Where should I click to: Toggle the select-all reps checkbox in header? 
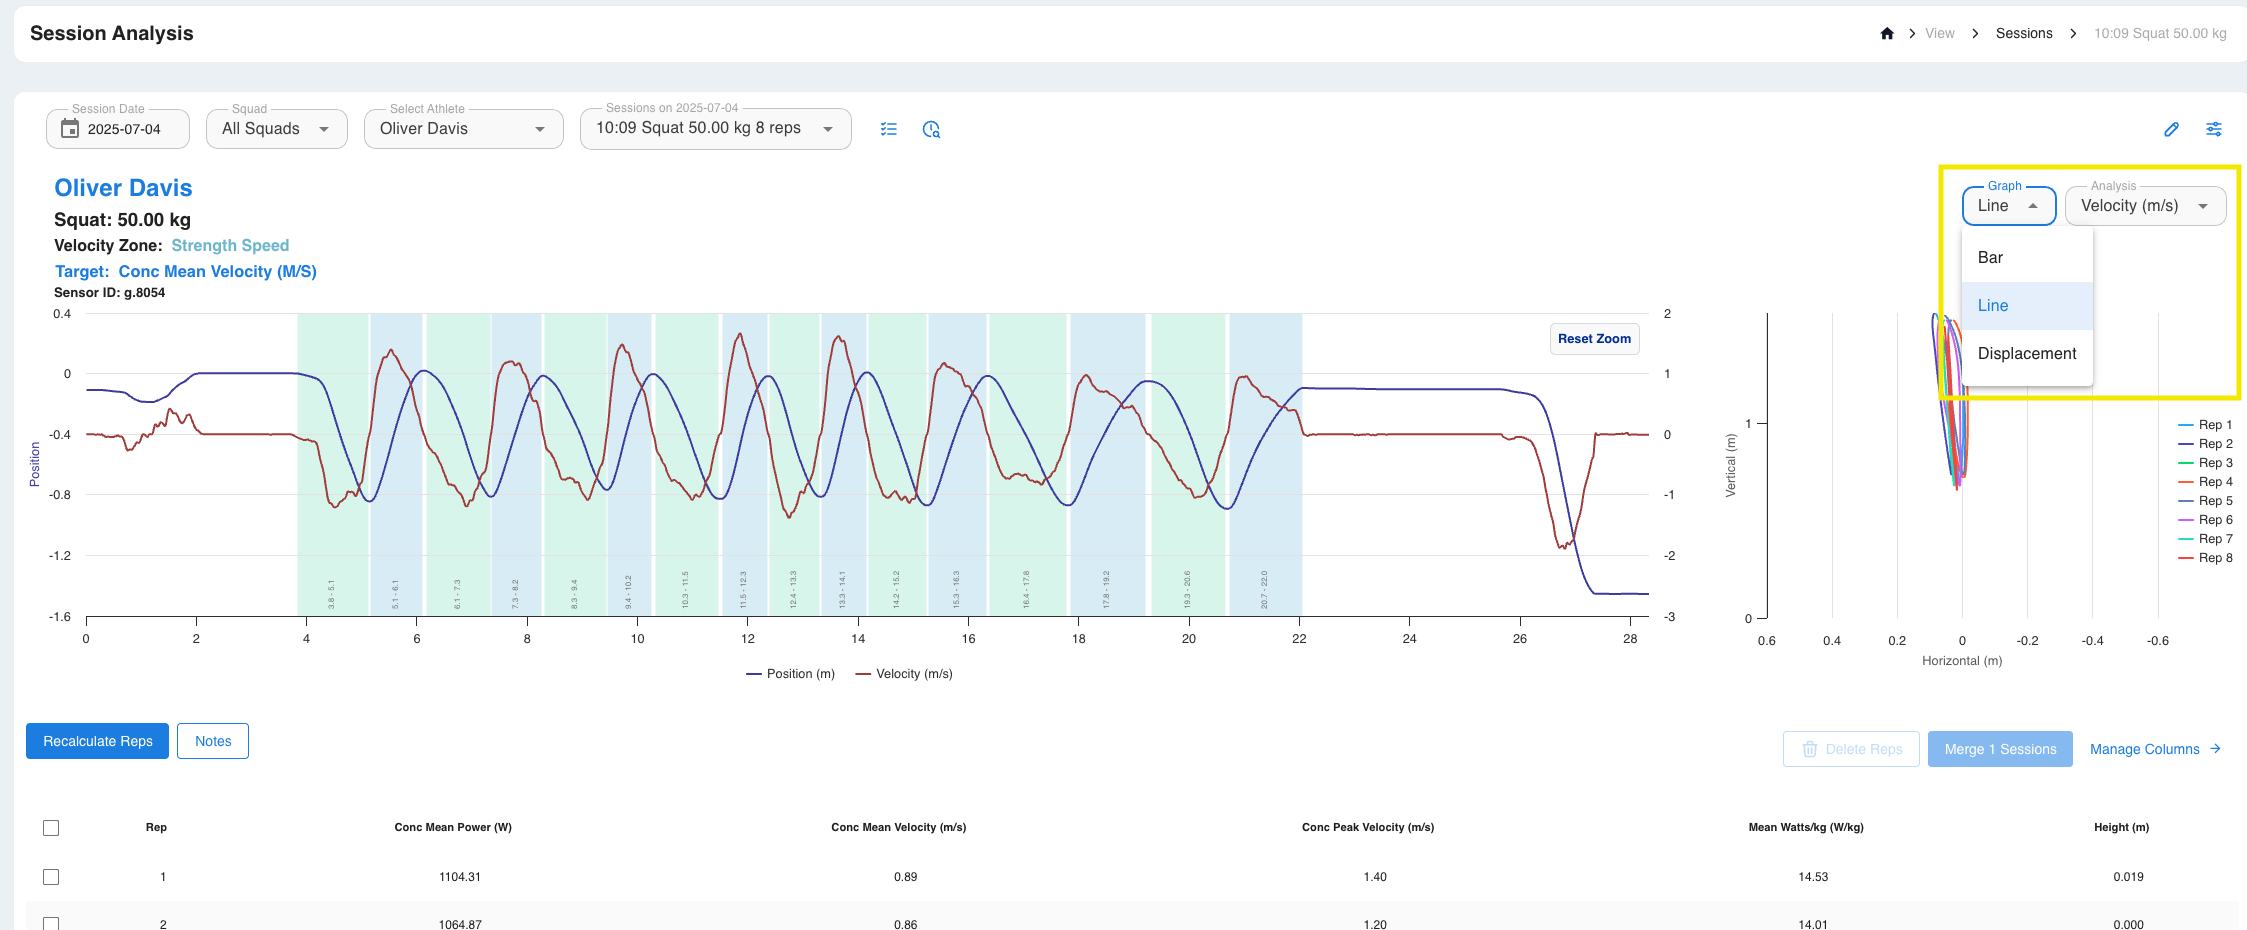pyautogui.click(x=51, y=828)
